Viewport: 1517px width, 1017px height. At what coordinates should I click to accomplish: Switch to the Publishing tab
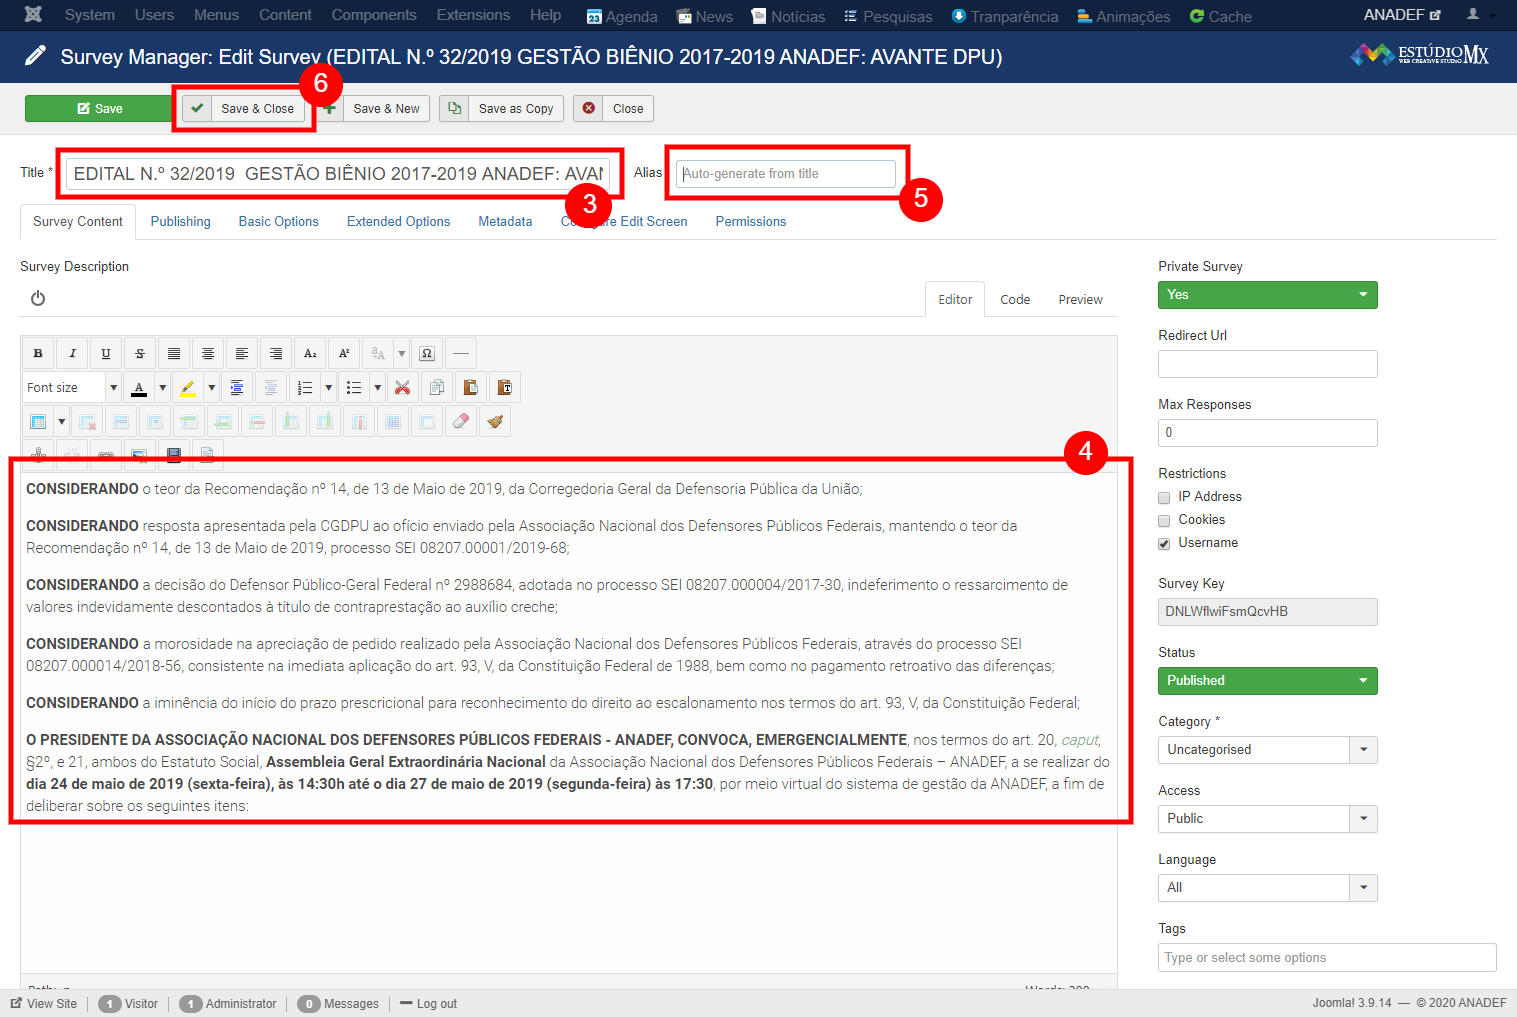pos(180,222)
